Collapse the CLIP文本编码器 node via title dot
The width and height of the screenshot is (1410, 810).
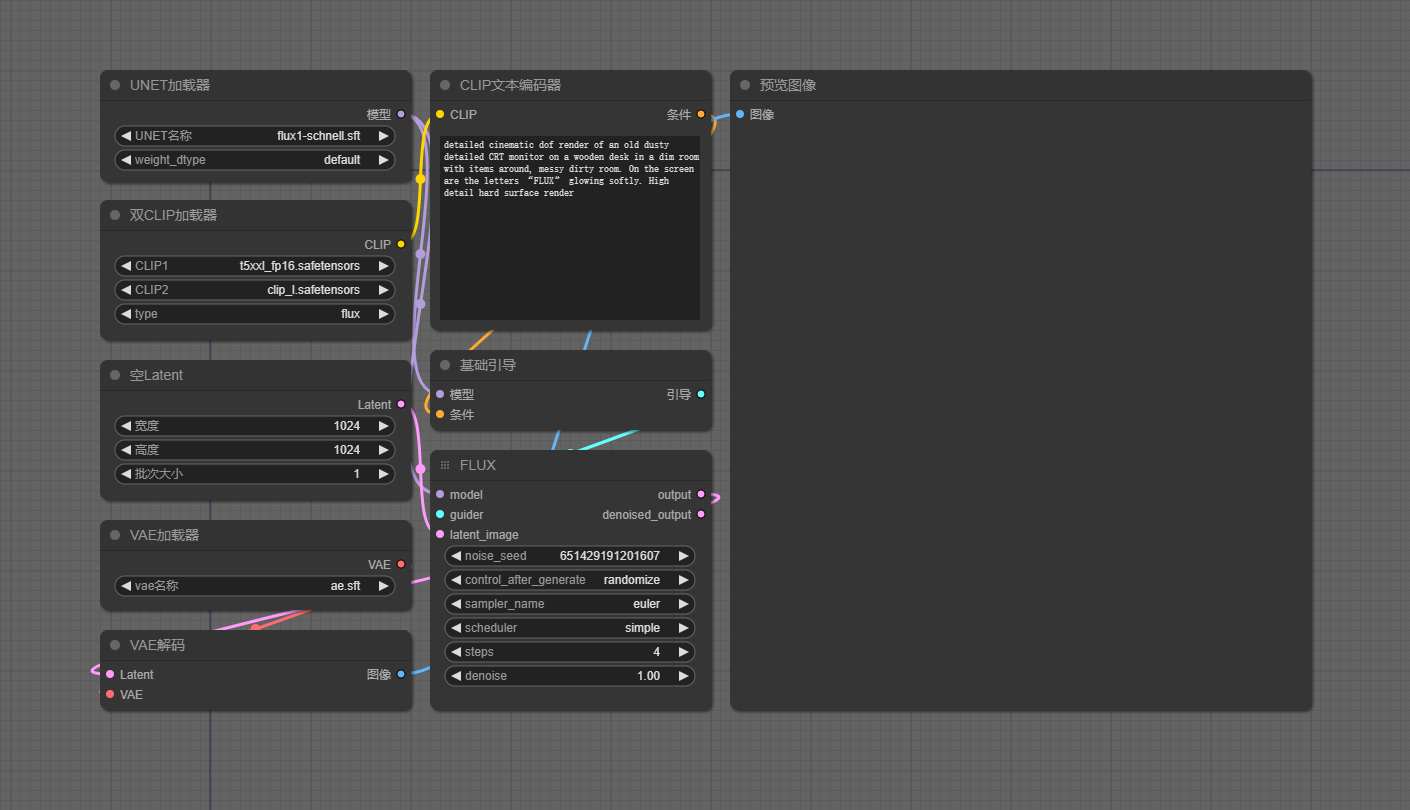(x=445, y=85)
